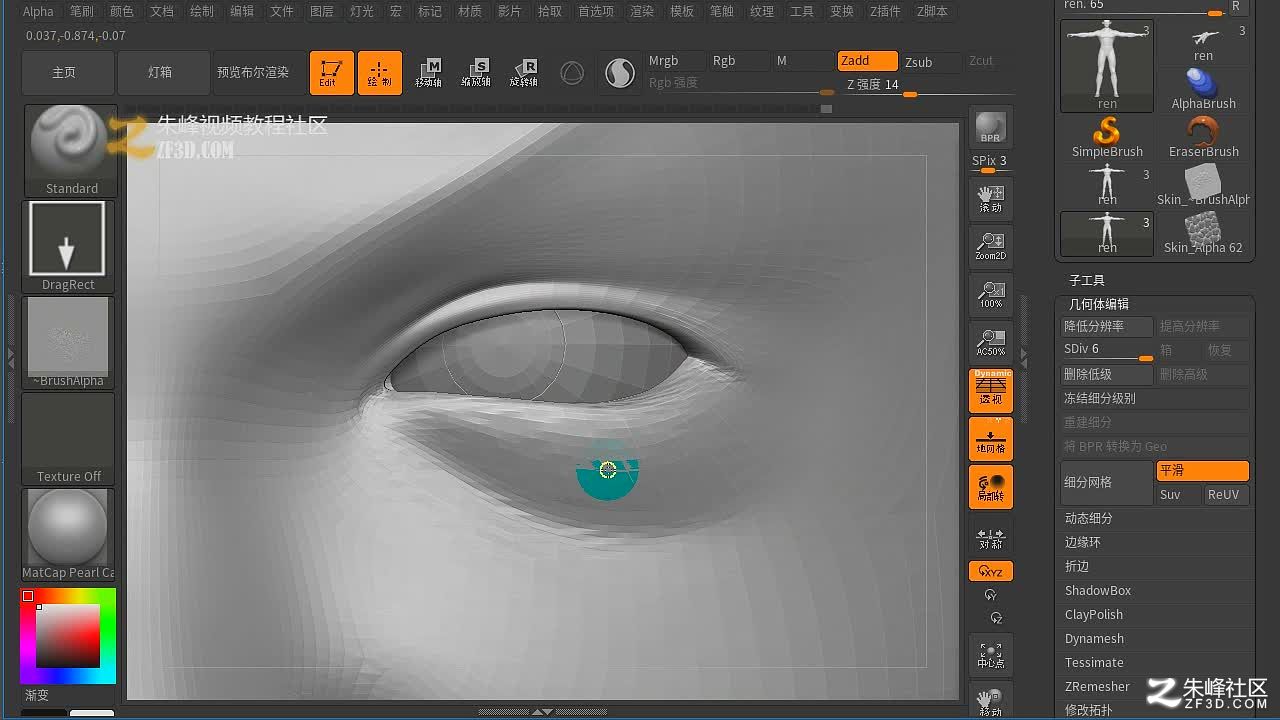Screen dimensions: 1280x720
Task: Toggle the Local (局部) transform button
Action: click(x=990, y=487)
